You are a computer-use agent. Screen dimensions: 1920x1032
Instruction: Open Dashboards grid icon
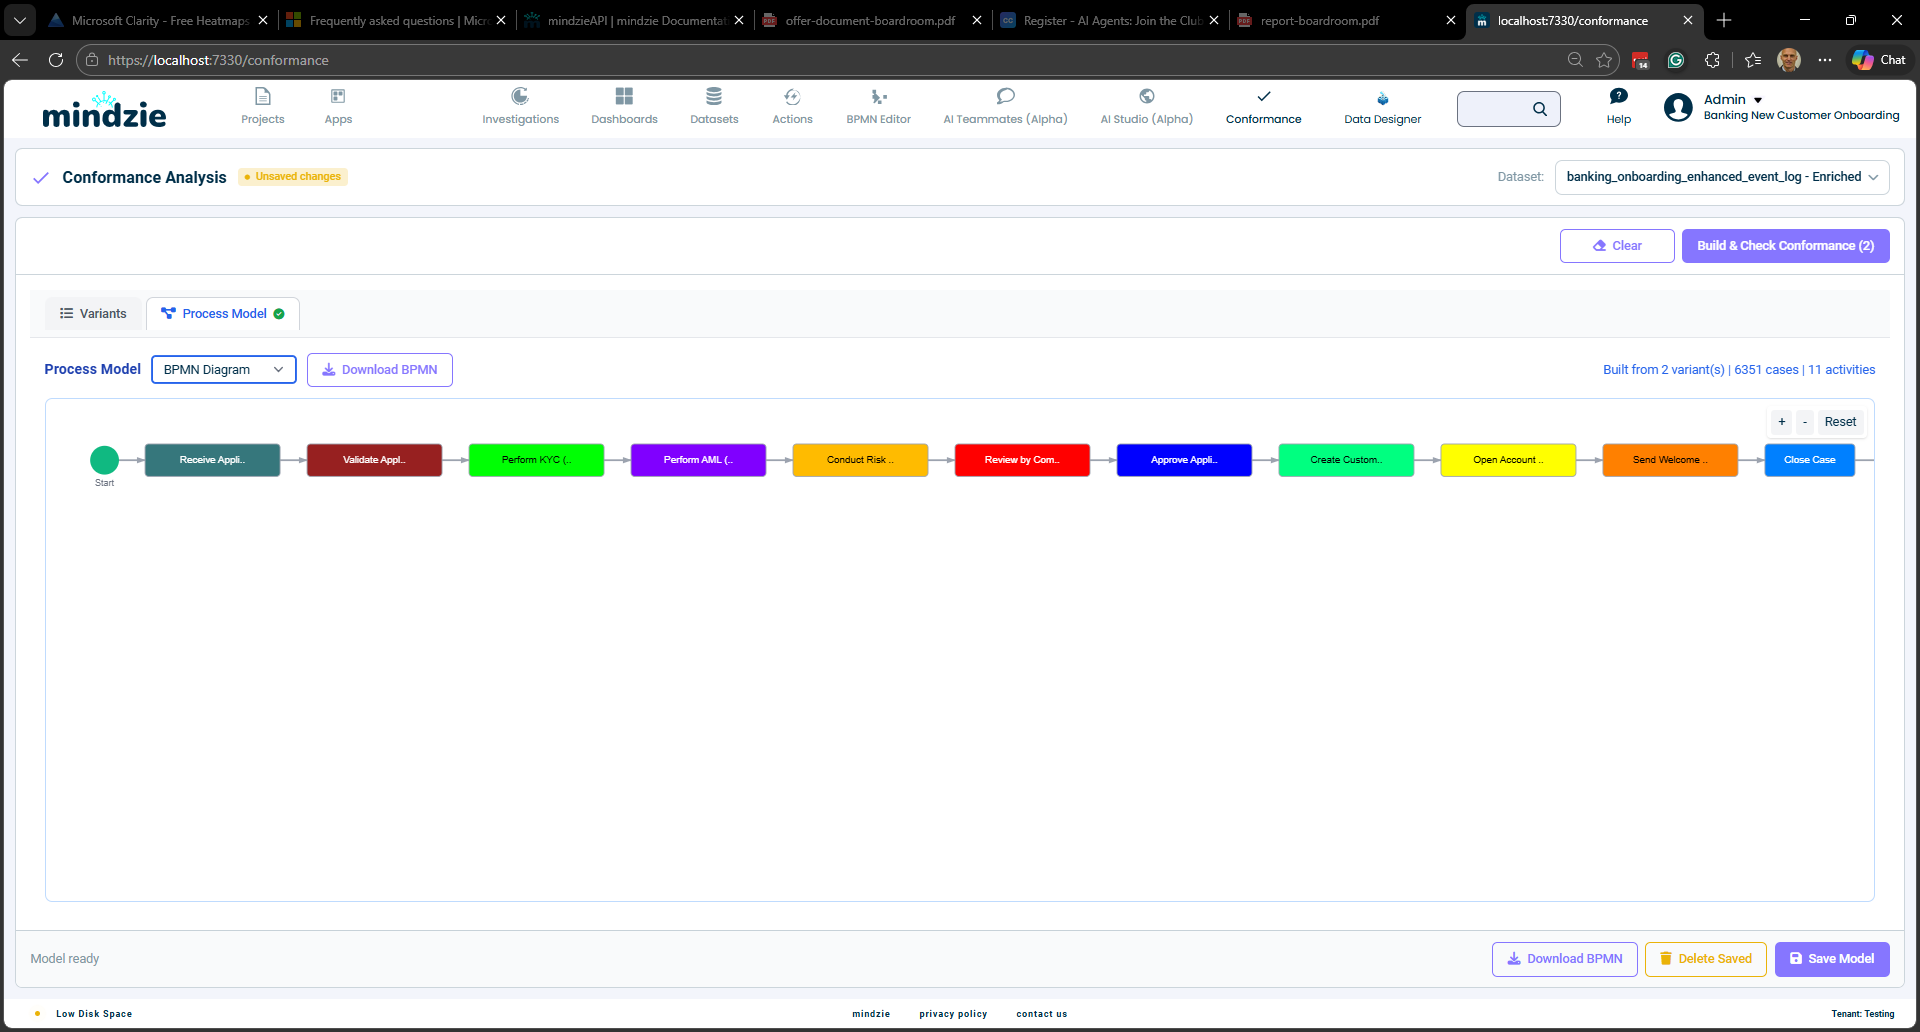point(624,96)
